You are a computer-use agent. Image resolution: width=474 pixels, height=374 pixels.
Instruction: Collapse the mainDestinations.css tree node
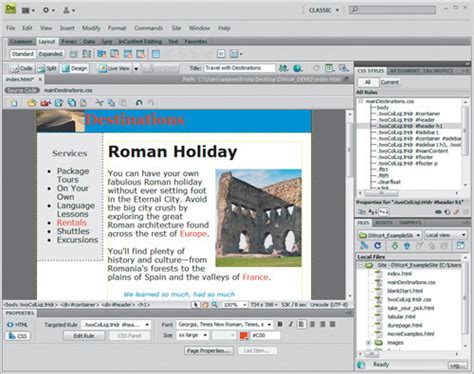point(360,101)
